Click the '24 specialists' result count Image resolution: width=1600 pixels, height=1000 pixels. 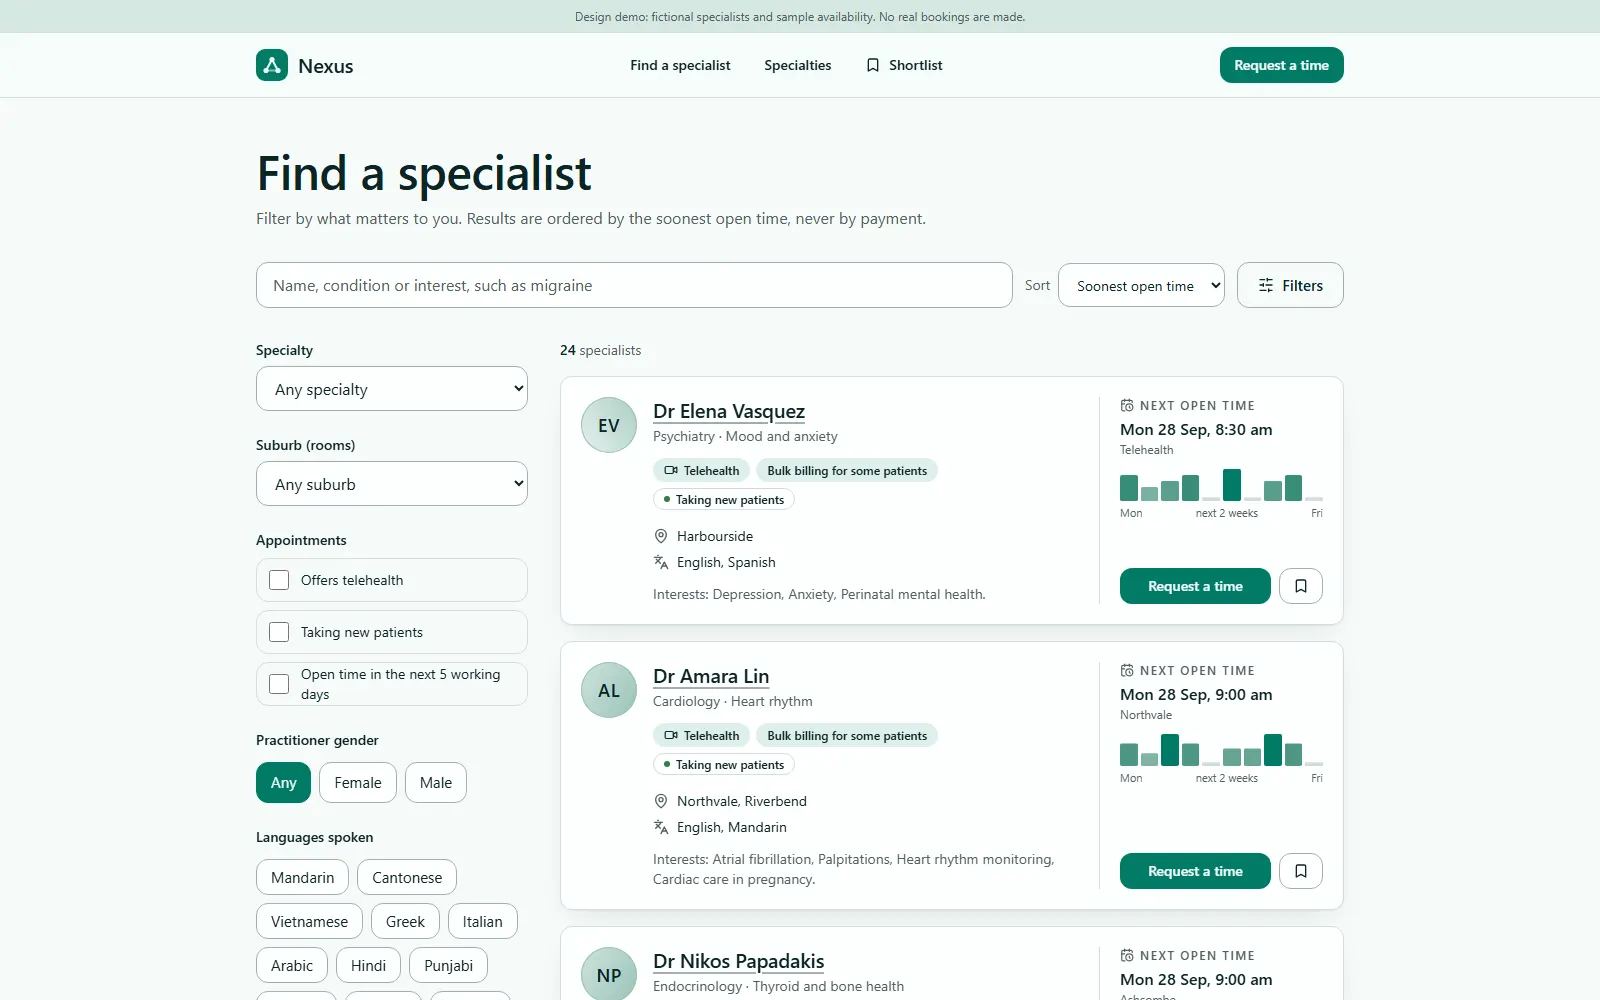pyautogui.click(x=600, y=350)
